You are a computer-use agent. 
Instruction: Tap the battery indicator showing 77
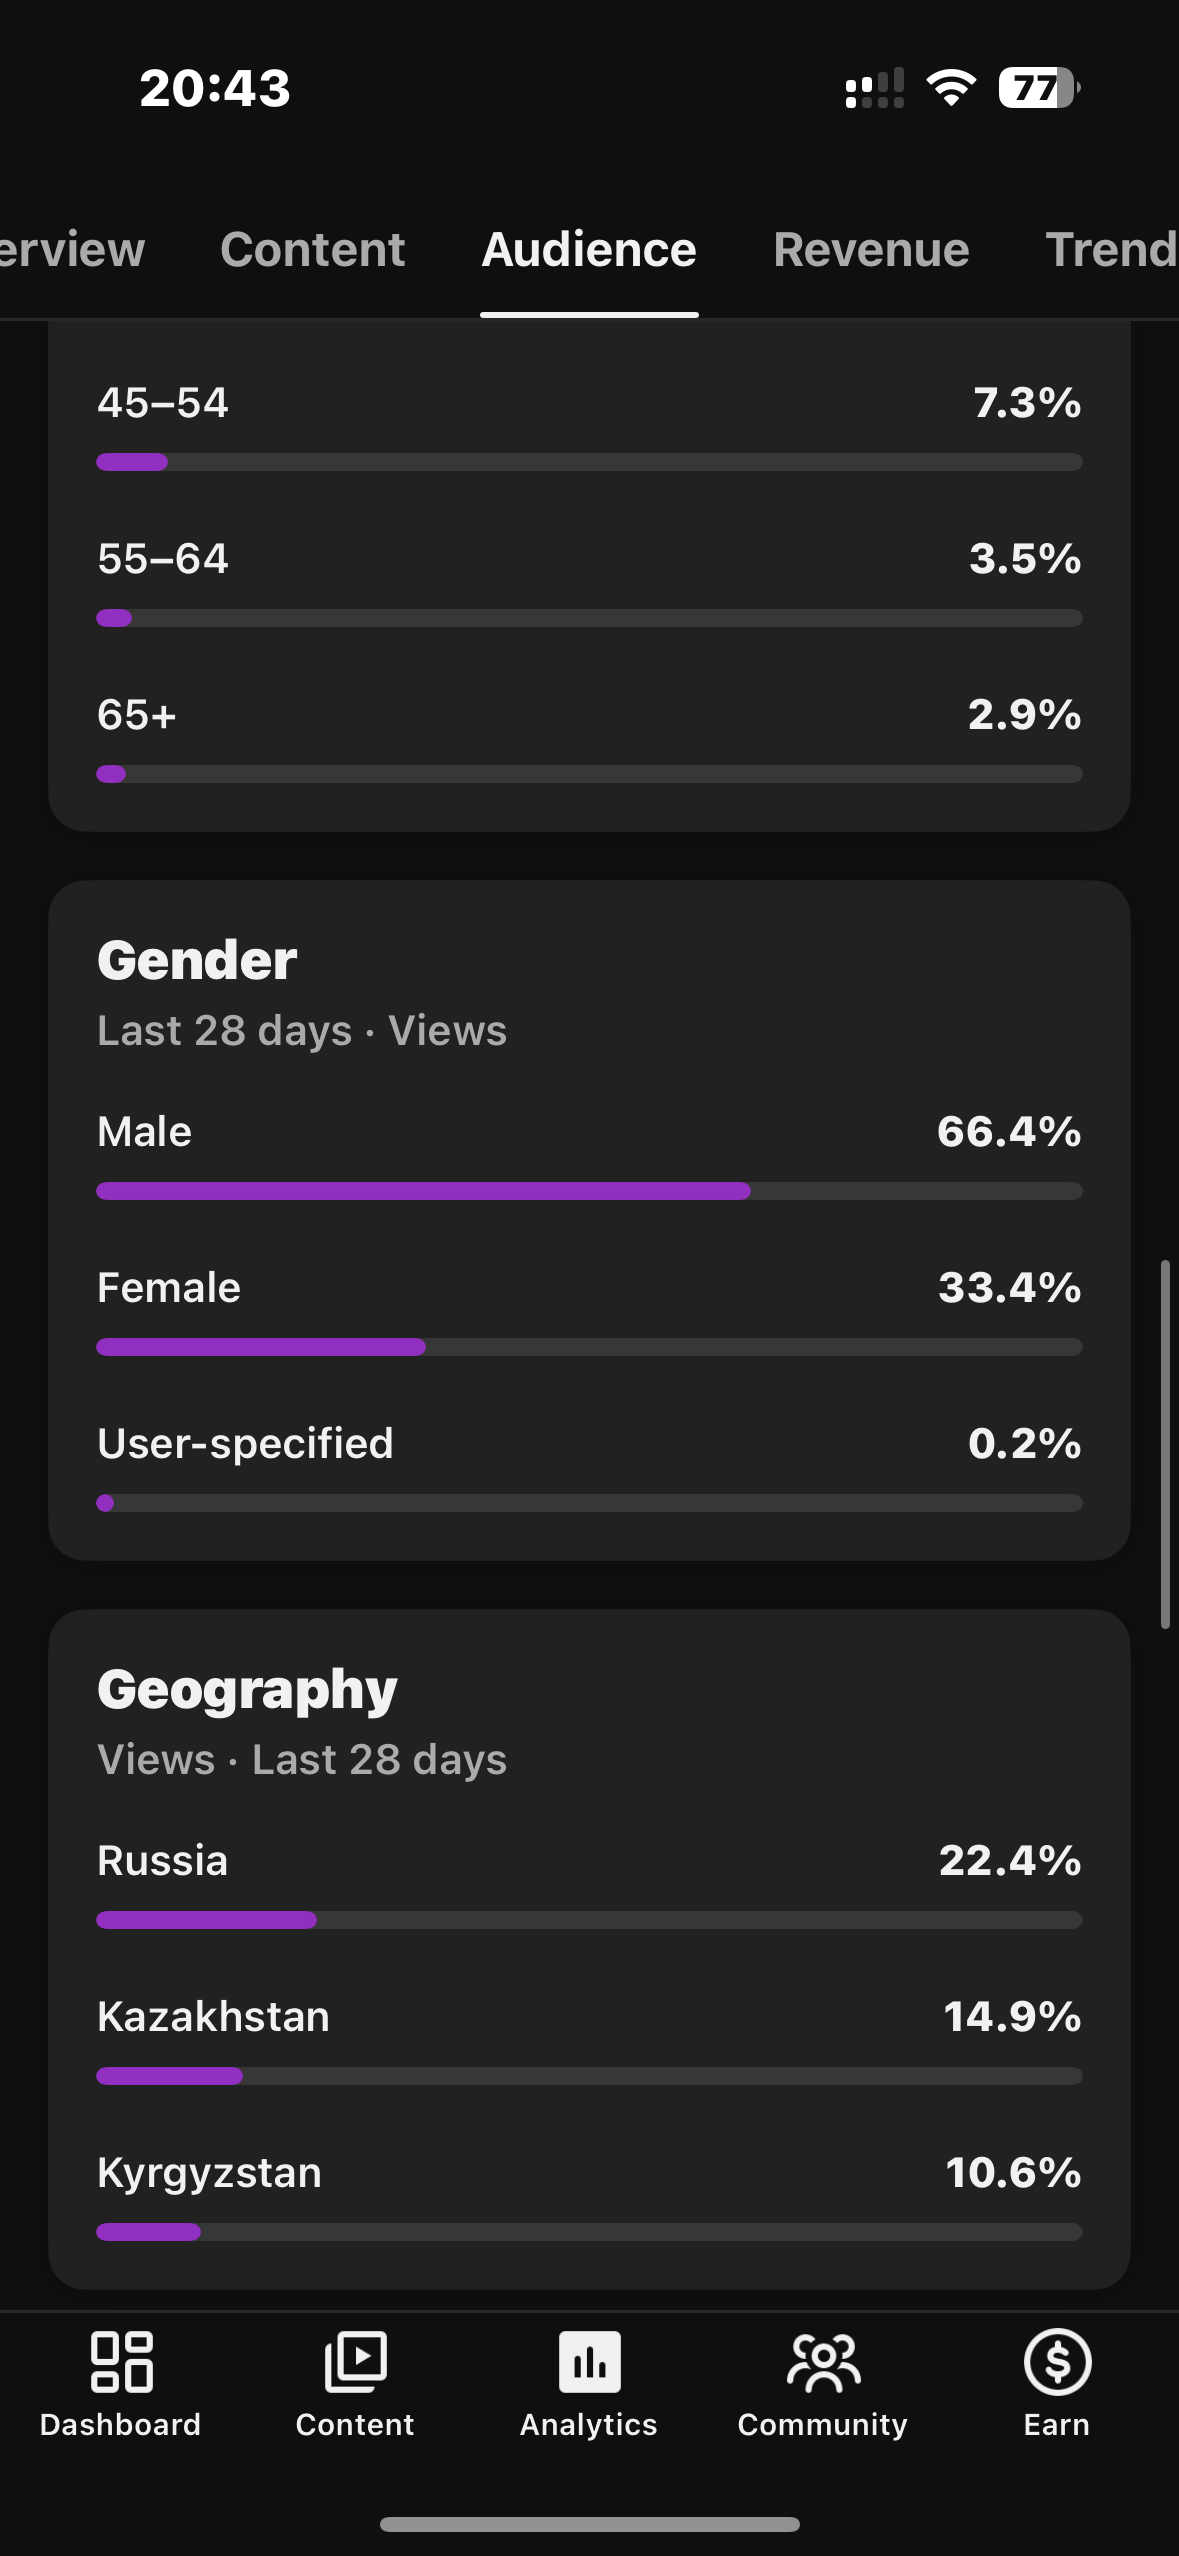tap(1039, 88)
